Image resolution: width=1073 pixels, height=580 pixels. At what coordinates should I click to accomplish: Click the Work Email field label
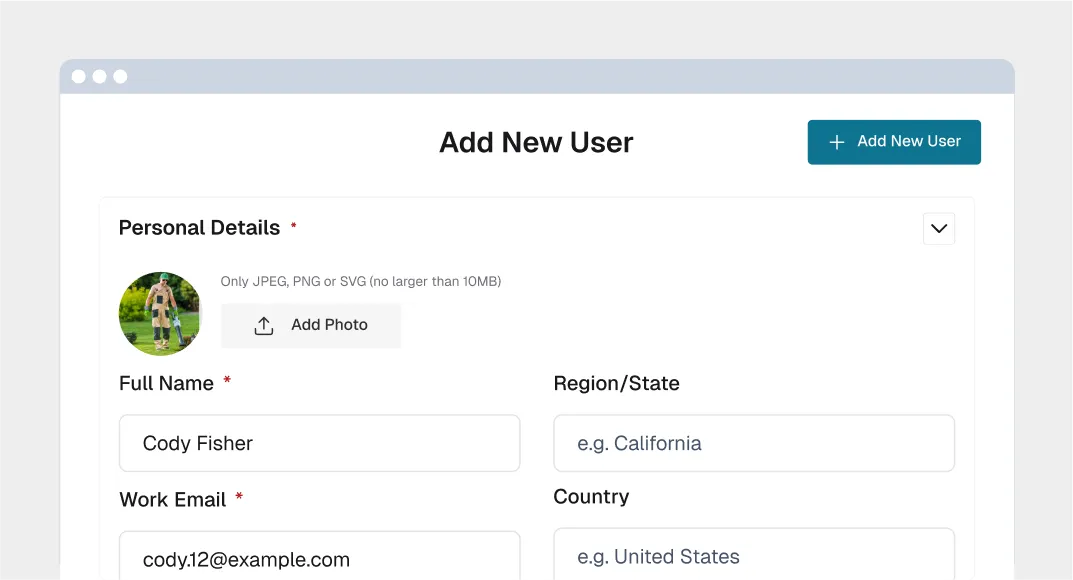[172, 499]
